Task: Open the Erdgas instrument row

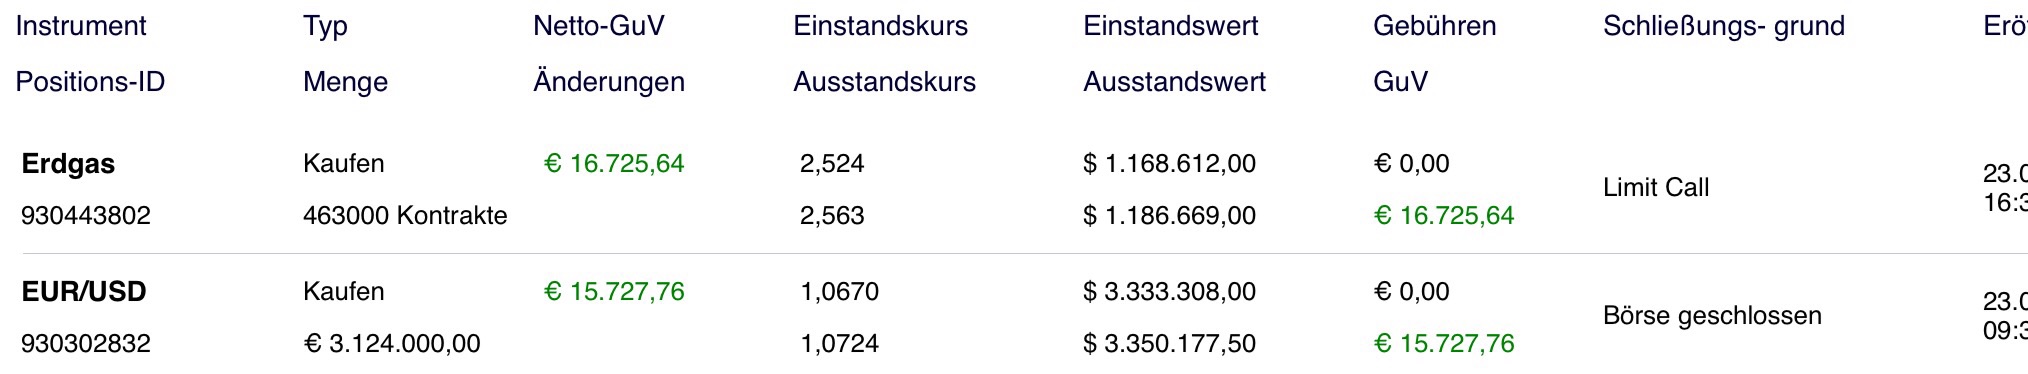Action: pyautogui.click(x=68, y=164)
